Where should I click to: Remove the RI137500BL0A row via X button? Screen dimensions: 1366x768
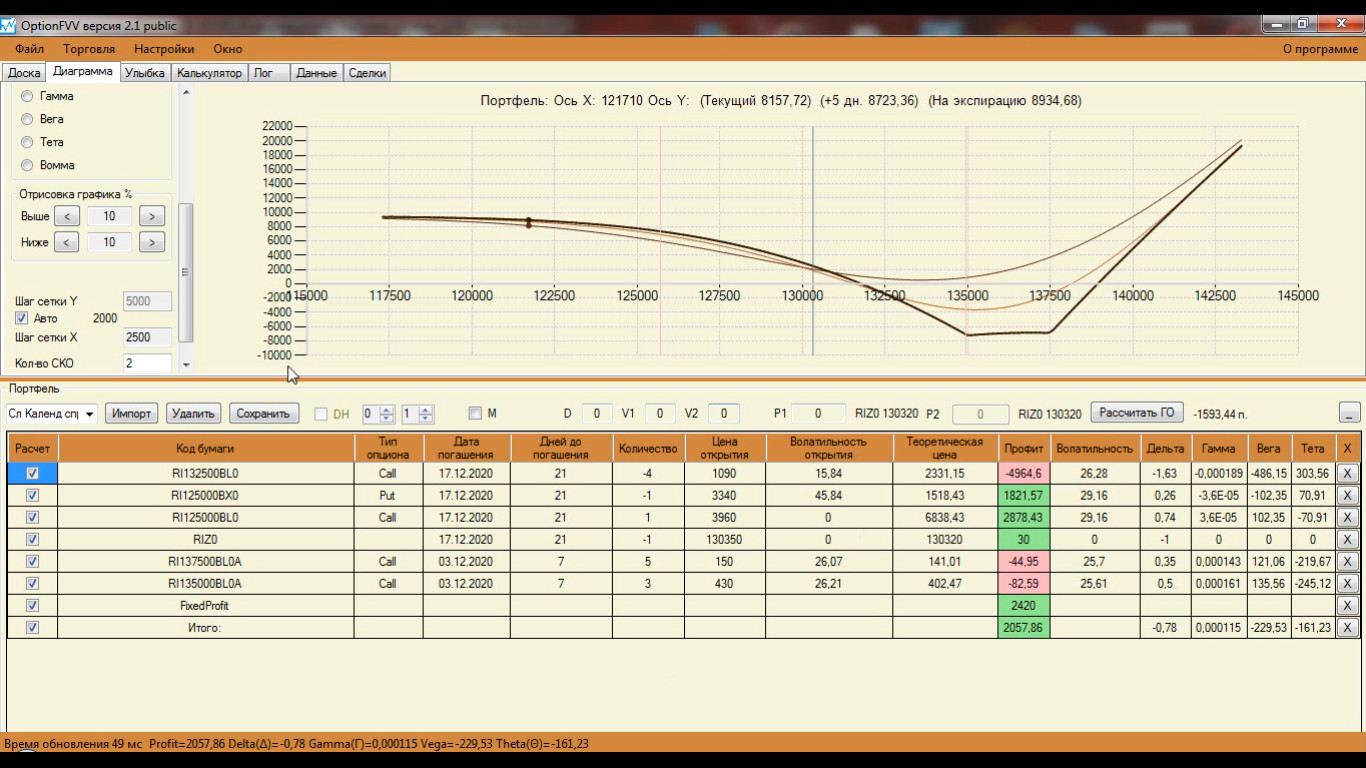(x=1347, y=561)
